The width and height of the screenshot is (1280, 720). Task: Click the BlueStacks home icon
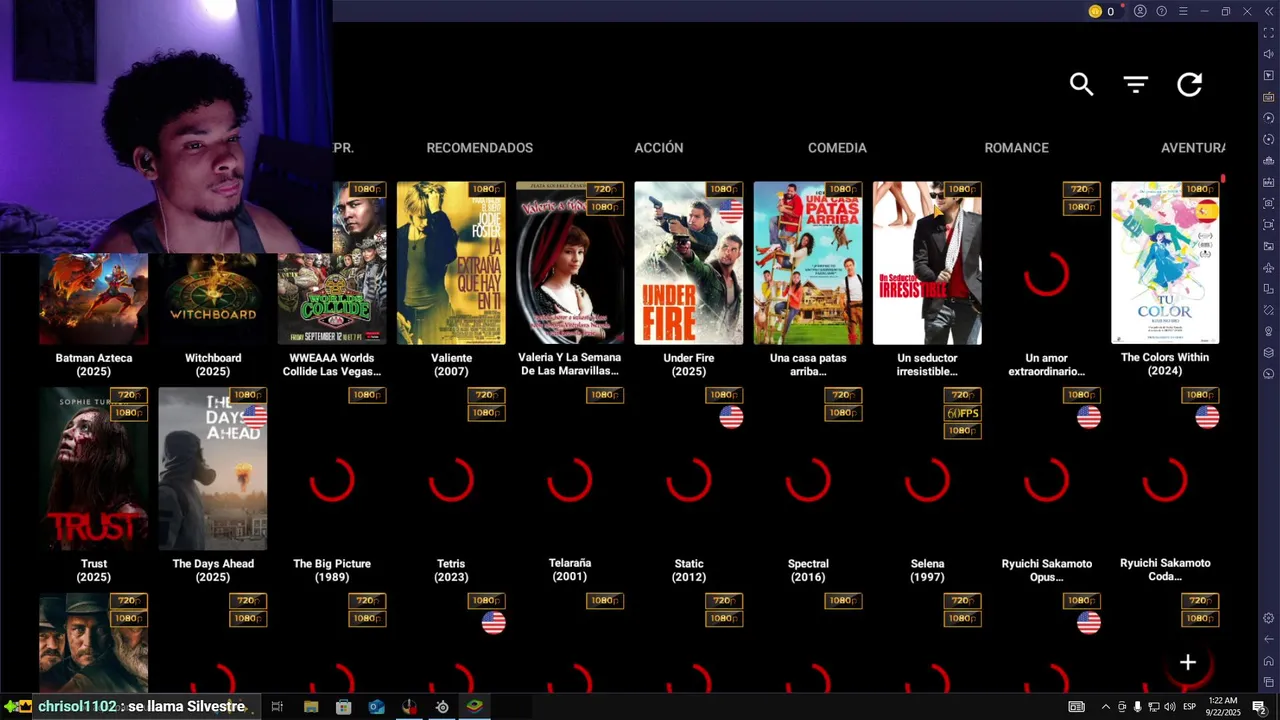click(x=1269, y=661)
